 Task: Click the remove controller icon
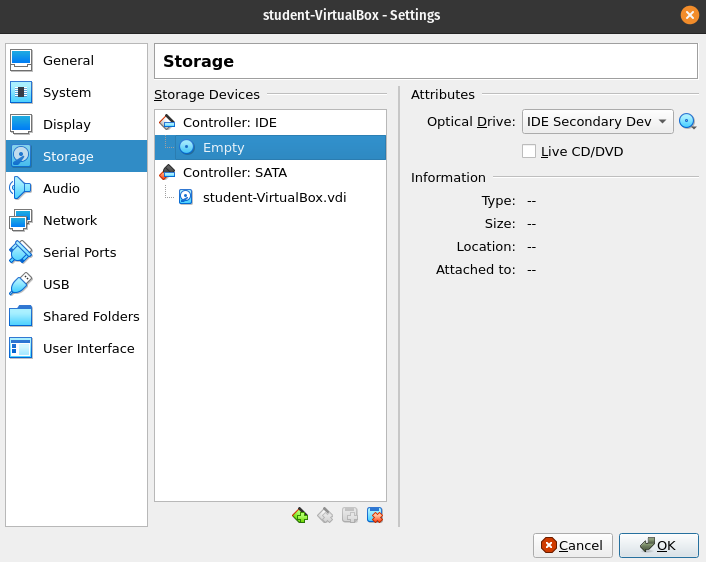[x=324, y=515]
